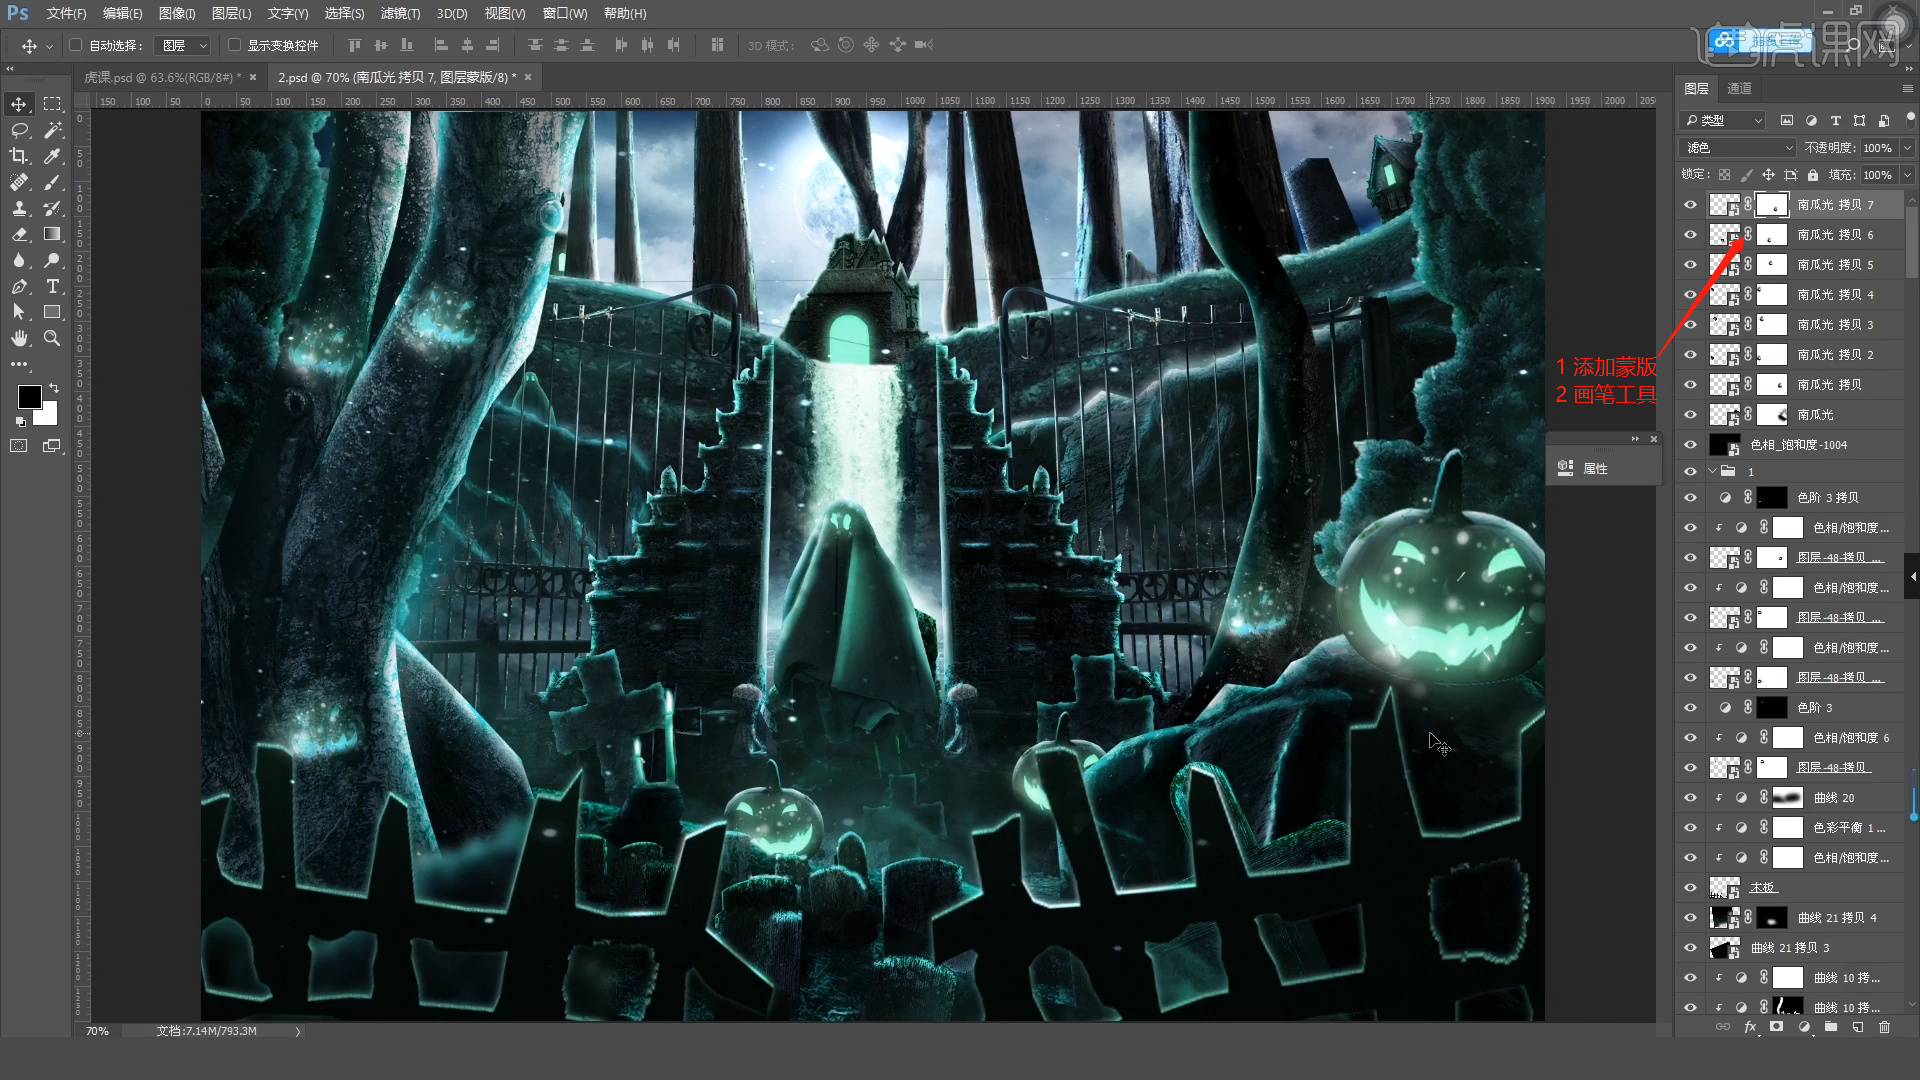Open the 不透明度 opacity dropdown arrow
Screen dimensions: 1920x1080
coord(1907,148)
